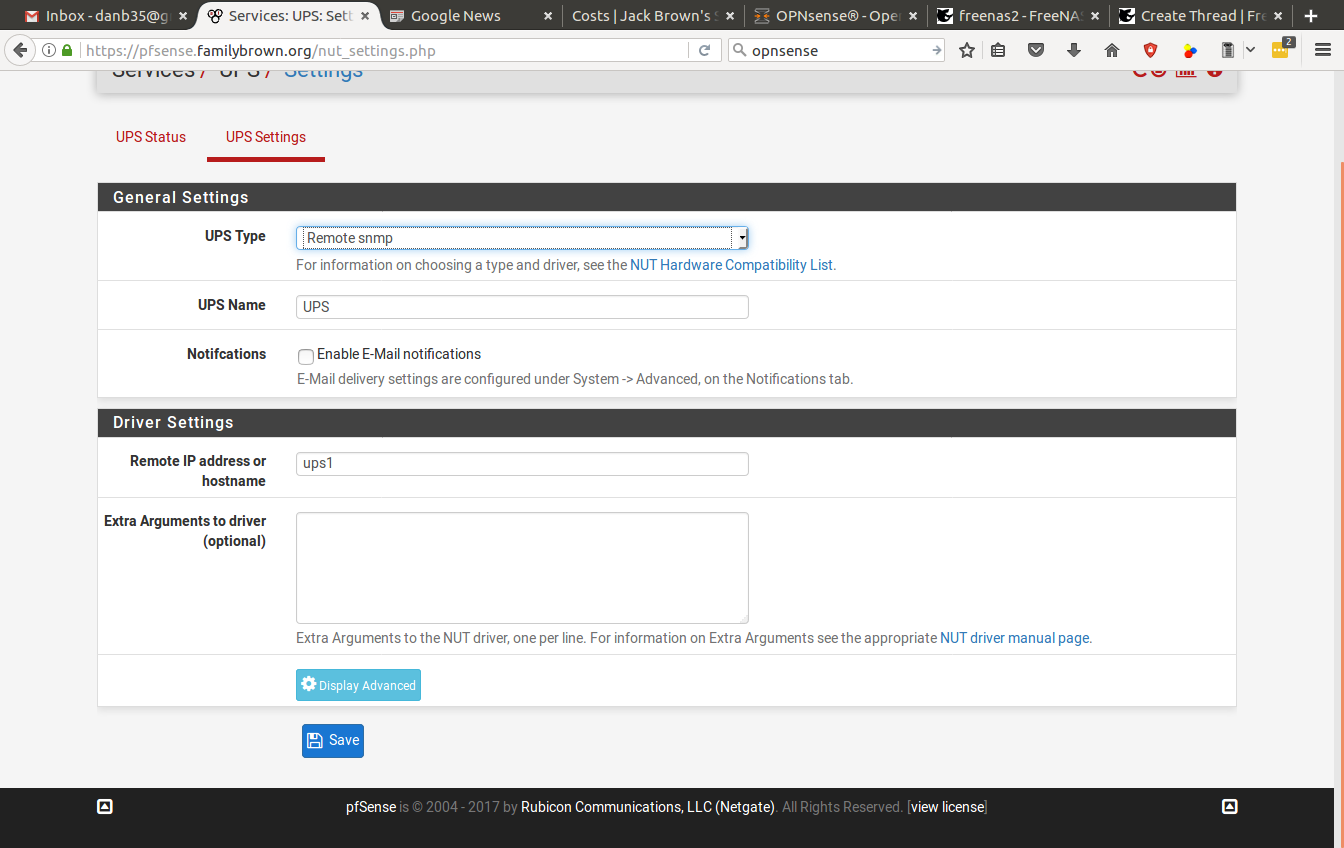Click the yellow extension with badge 2

[x=1282, y=49]
